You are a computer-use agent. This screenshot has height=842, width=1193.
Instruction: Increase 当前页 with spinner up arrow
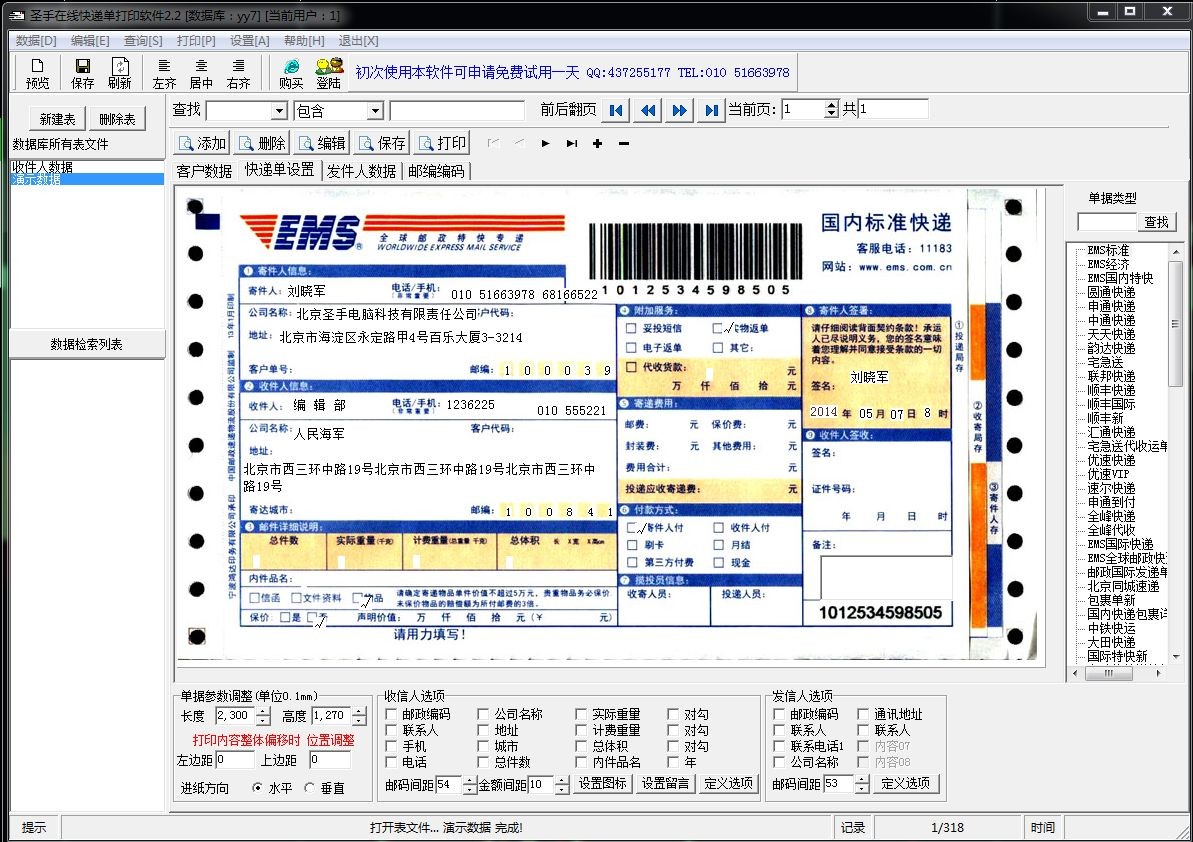tap(832, 105)
